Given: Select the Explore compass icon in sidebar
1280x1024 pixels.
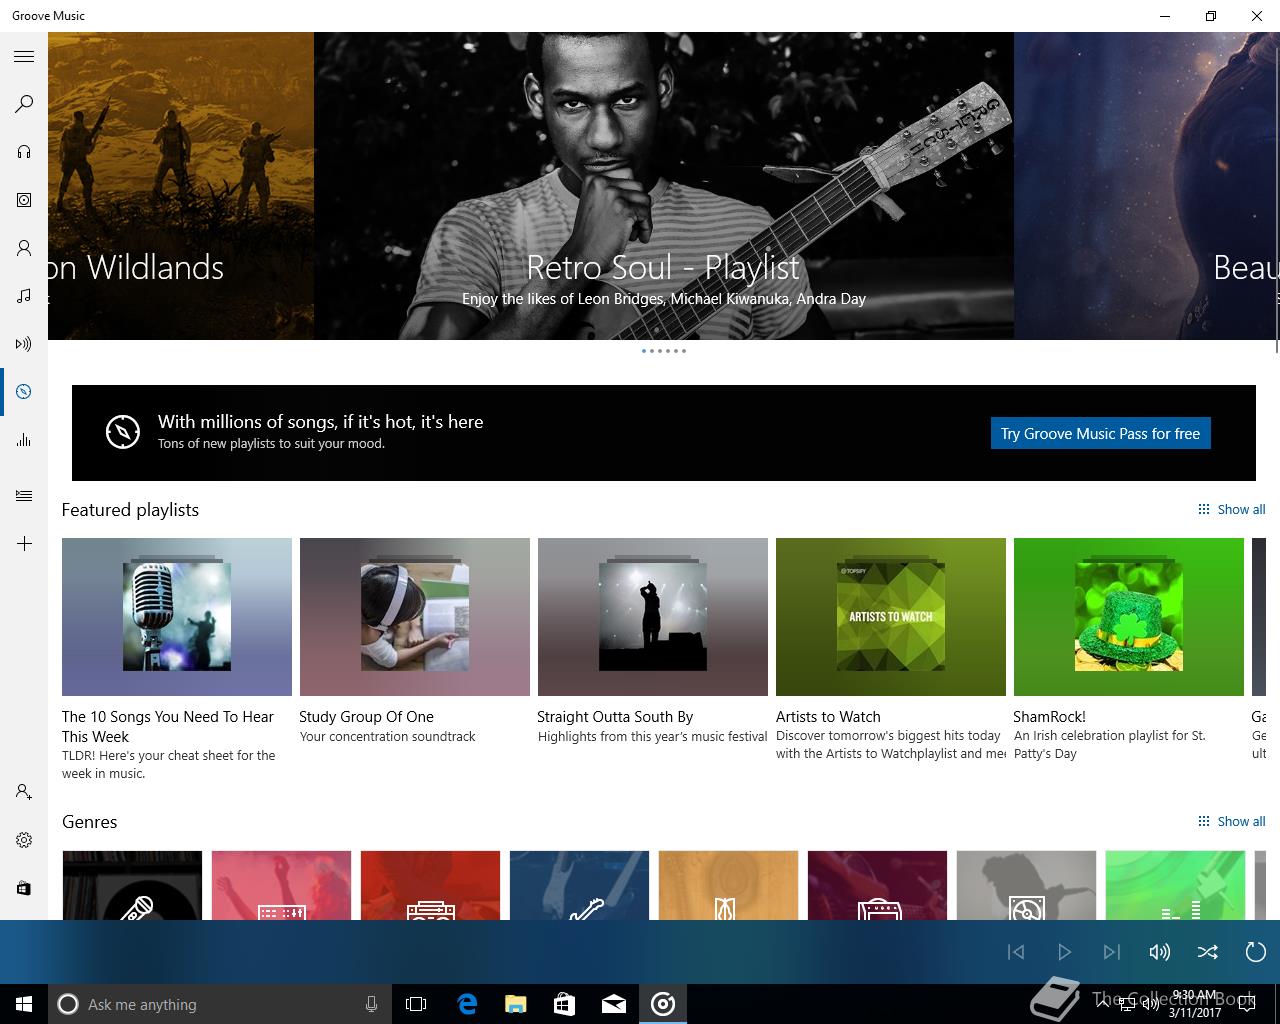Looking at the screenshot, I should click(24, 392).
